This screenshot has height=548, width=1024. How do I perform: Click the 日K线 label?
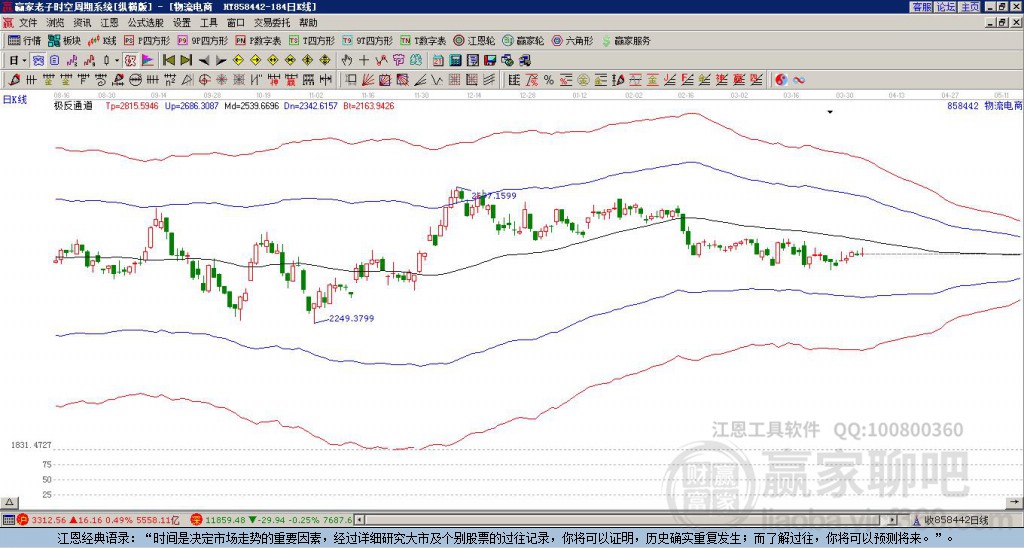pos(15,100)
